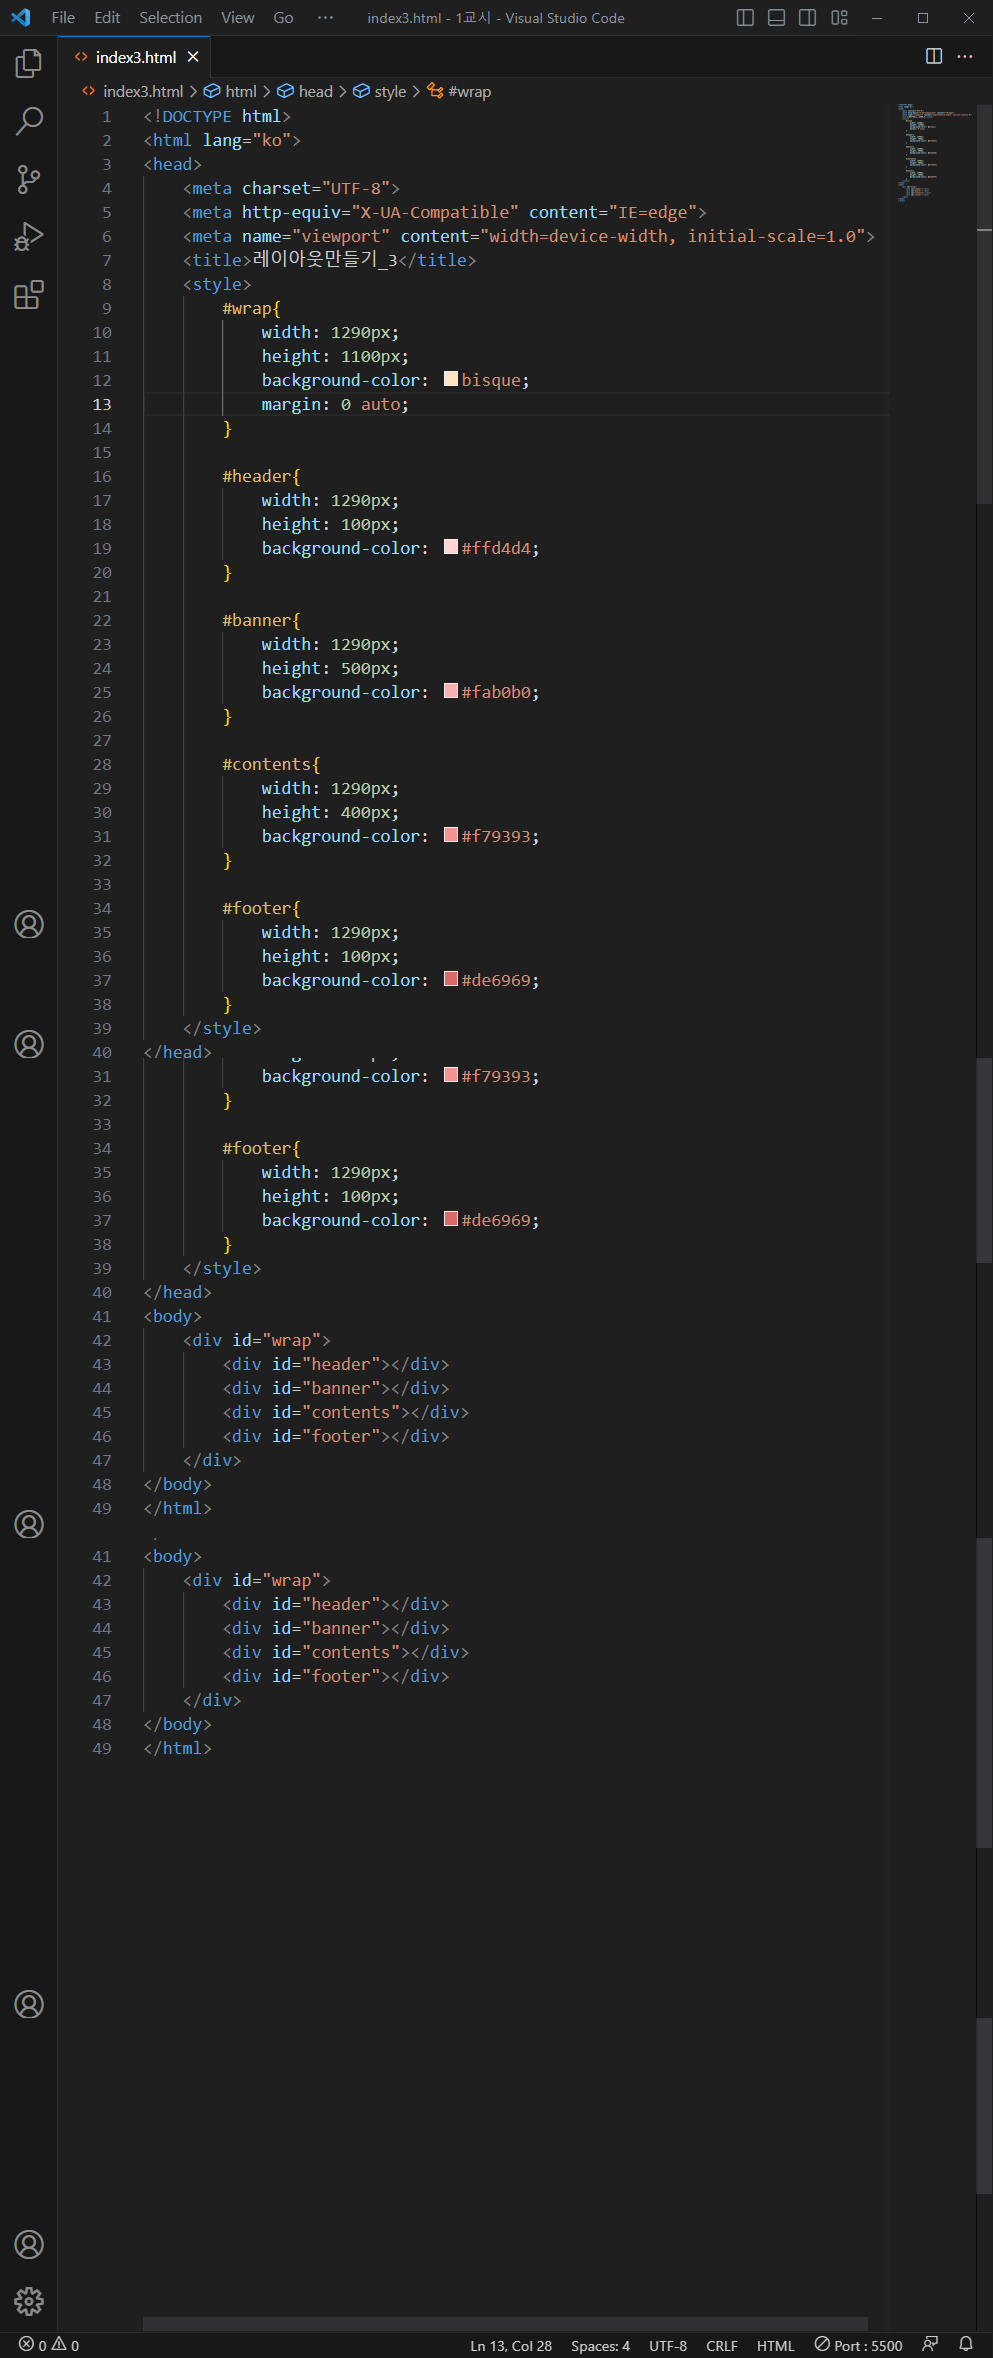Image resolution: width=993 pixels, height=2358 pixels.
Task: Click the '<head>' opening tag on line 3
Action: [x=172, y=164]
